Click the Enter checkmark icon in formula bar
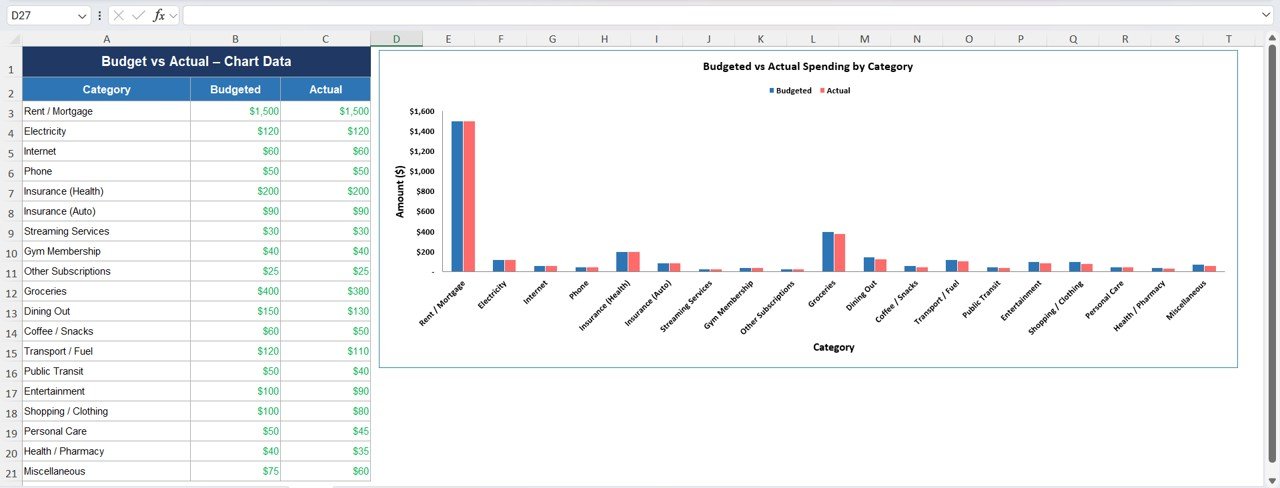This screenshot has height=488, width=1280. tap(138, 15)
